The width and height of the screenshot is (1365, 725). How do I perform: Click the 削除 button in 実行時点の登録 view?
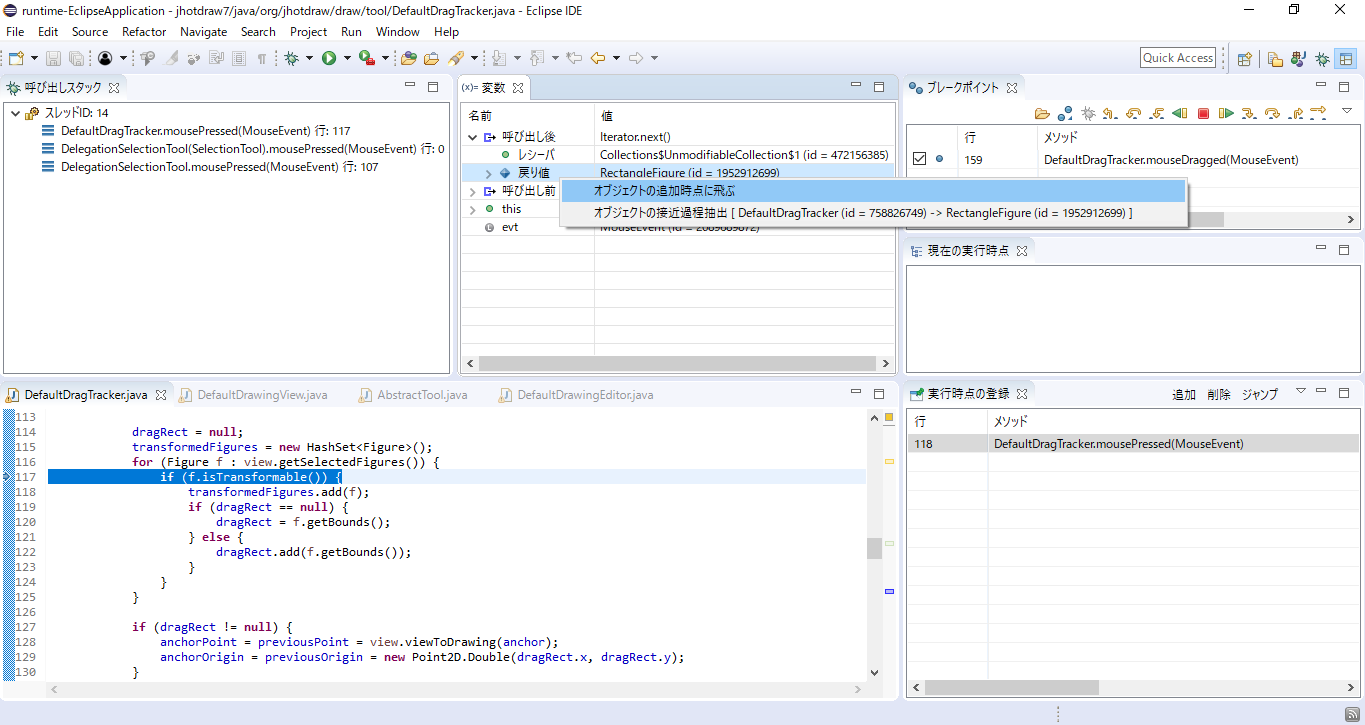(x=1218, y=395)
